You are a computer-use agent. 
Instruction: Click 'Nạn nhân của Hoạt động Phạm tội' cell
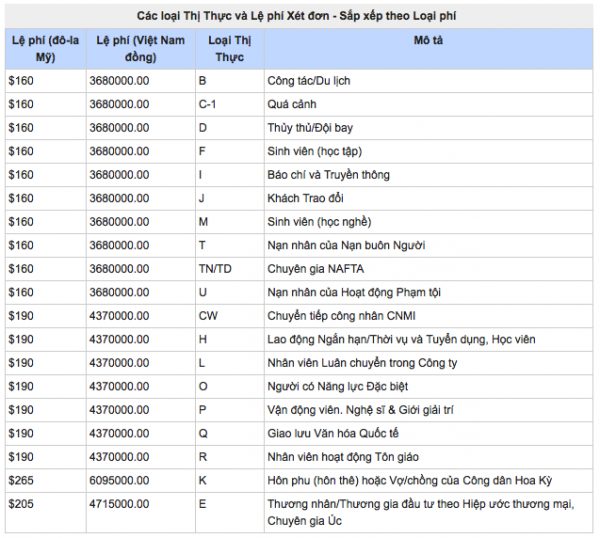click(429, 292)
